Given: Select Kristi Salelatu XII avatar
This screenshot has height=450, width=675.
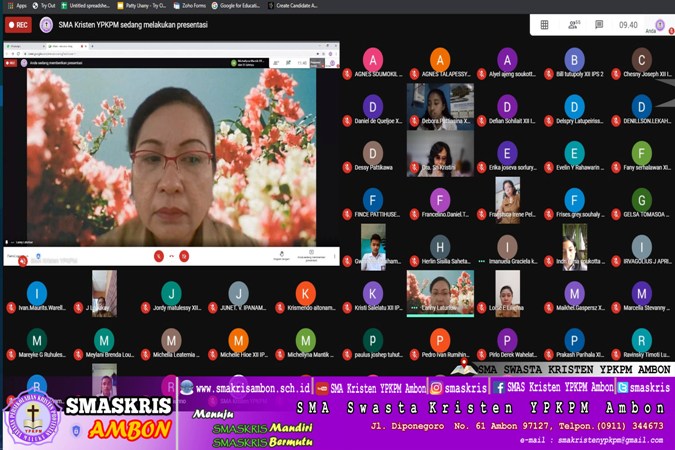Looking at the screenshot, I should click(373, 294).
